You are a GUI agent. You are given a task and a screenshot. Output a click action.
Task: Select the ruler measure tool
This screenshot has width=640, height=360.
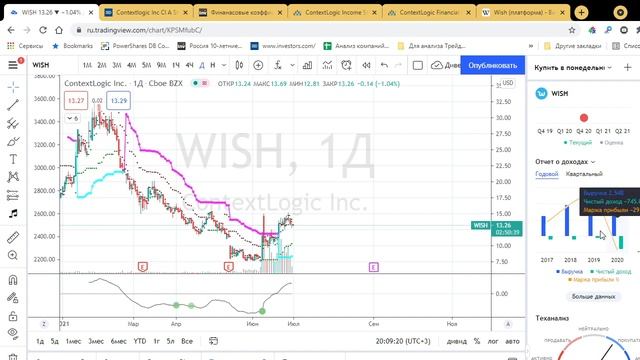pyautogui.click(x=13, y=237)
